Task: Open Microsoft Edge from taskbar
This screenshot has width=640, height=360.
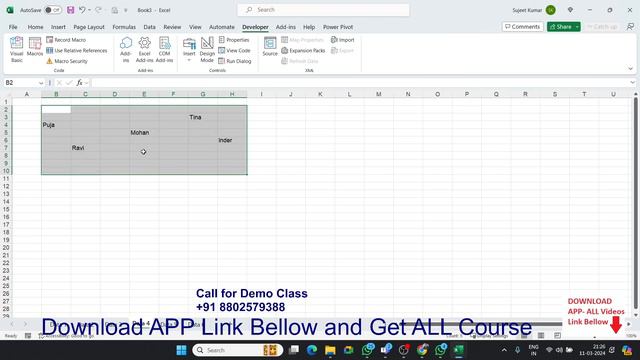Action: pyautogui.click(x=312, y=350)
